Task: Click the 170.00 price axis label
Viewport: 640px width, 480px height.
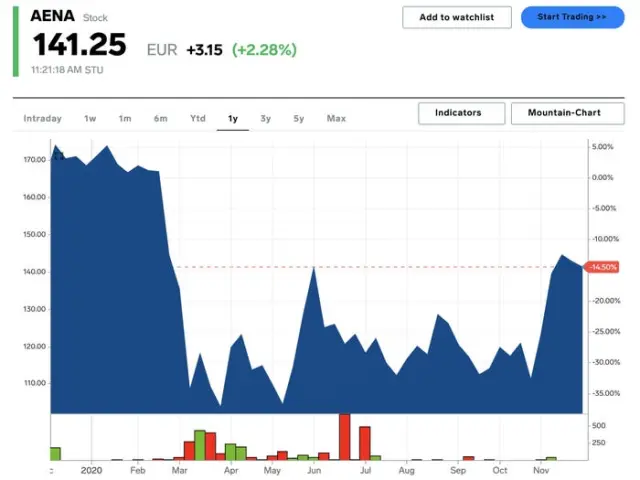Action: 34,160
